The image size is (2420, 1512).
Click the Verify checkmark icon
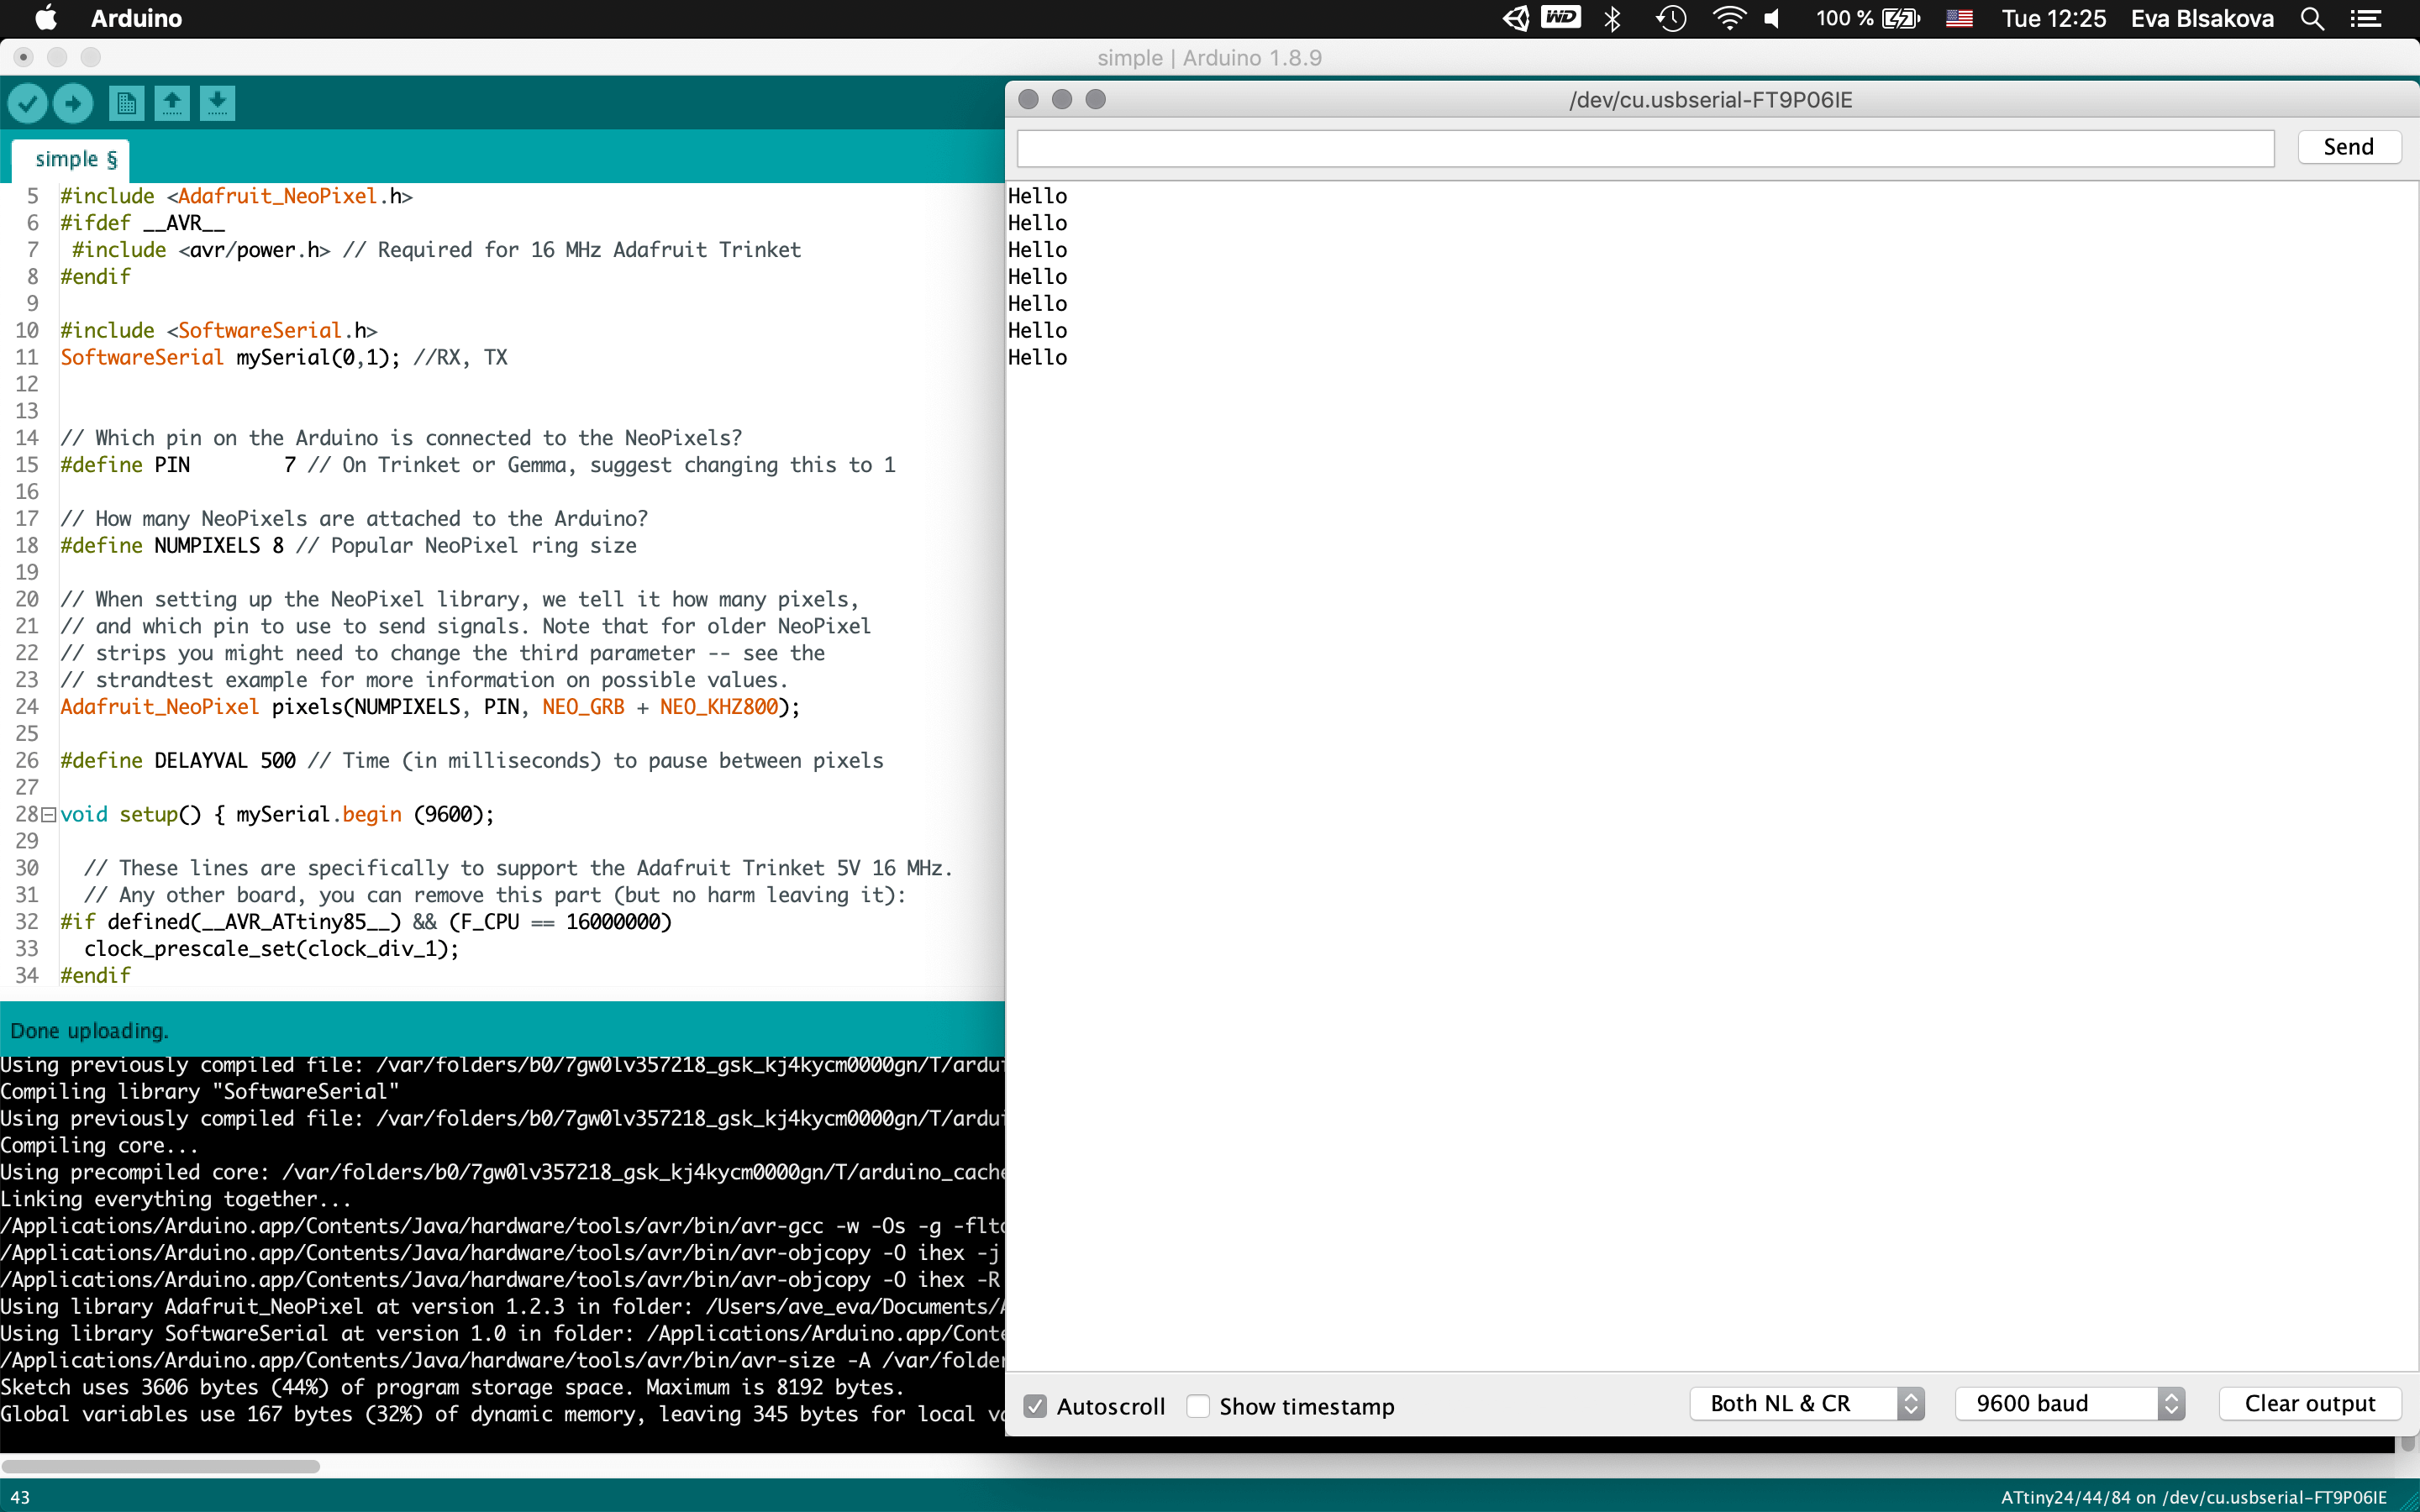(x=28, y=103)
